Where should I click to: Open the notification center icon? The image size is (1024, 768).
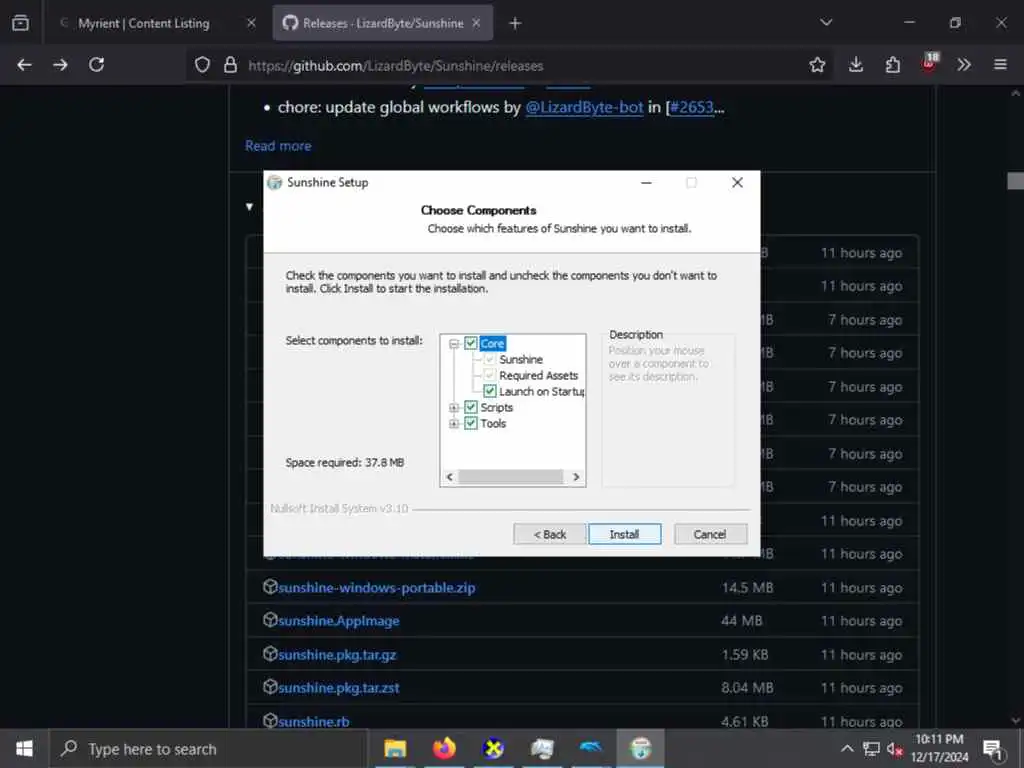tap(993, 749)
